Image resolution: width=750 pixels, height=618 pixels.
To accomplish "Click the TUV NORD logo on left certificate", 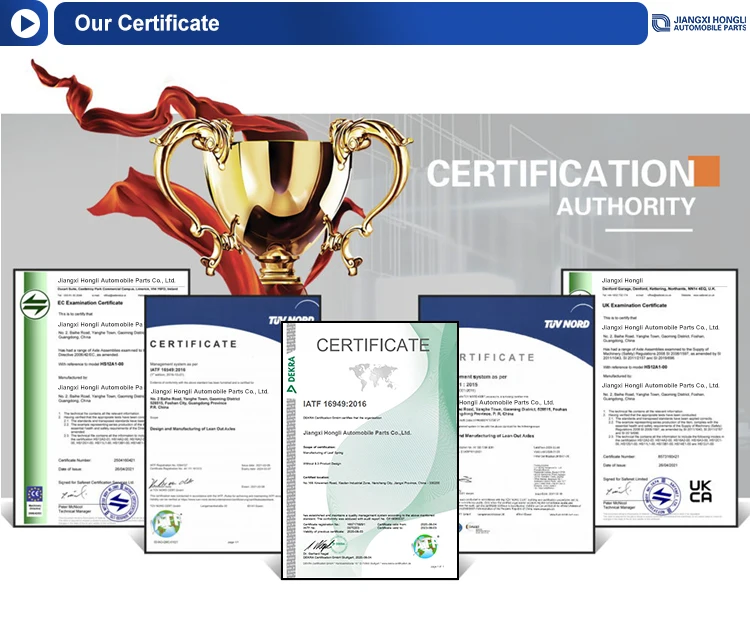I will (291, 320).
